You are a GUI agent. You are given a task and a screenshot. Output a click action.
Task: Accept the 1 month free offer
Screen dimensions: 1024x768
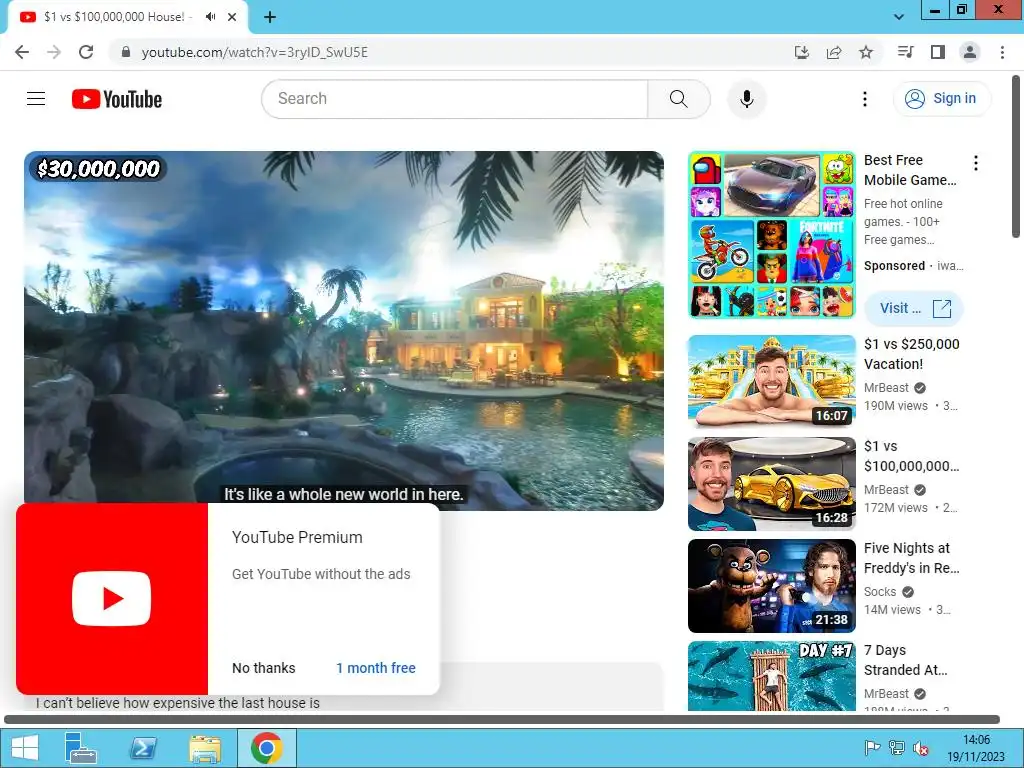tap(376, 668)
